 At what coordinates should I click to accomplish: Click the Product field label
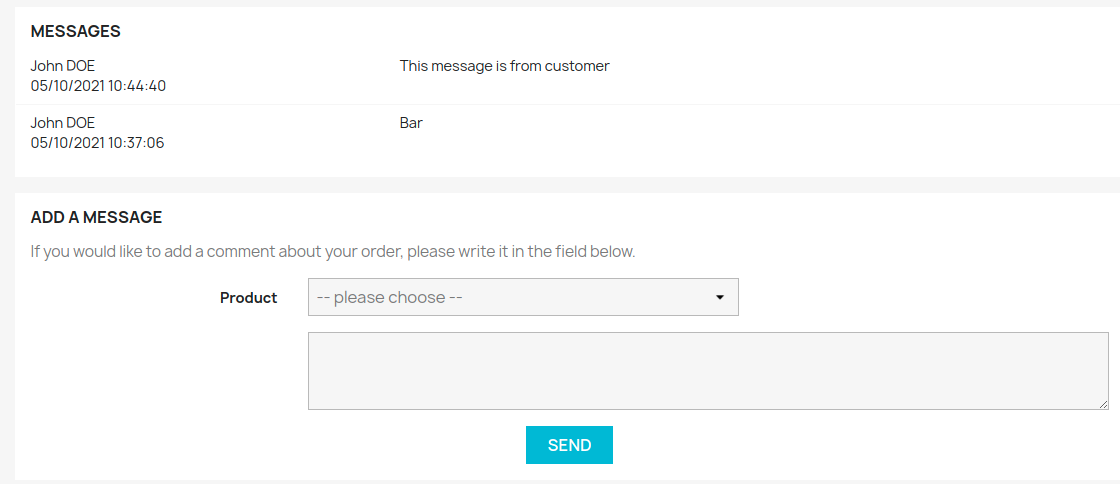249,298
